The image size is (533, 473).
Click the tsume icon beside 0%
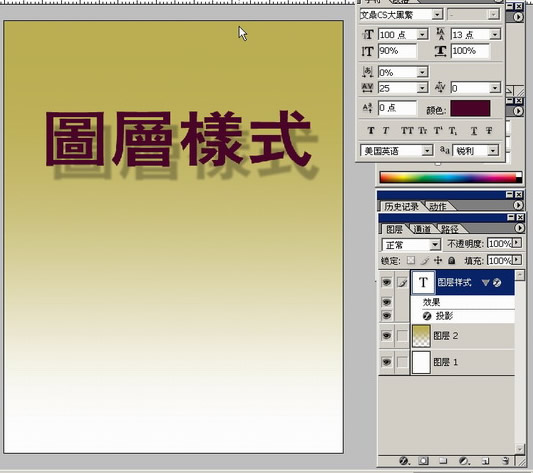(367, 72)
